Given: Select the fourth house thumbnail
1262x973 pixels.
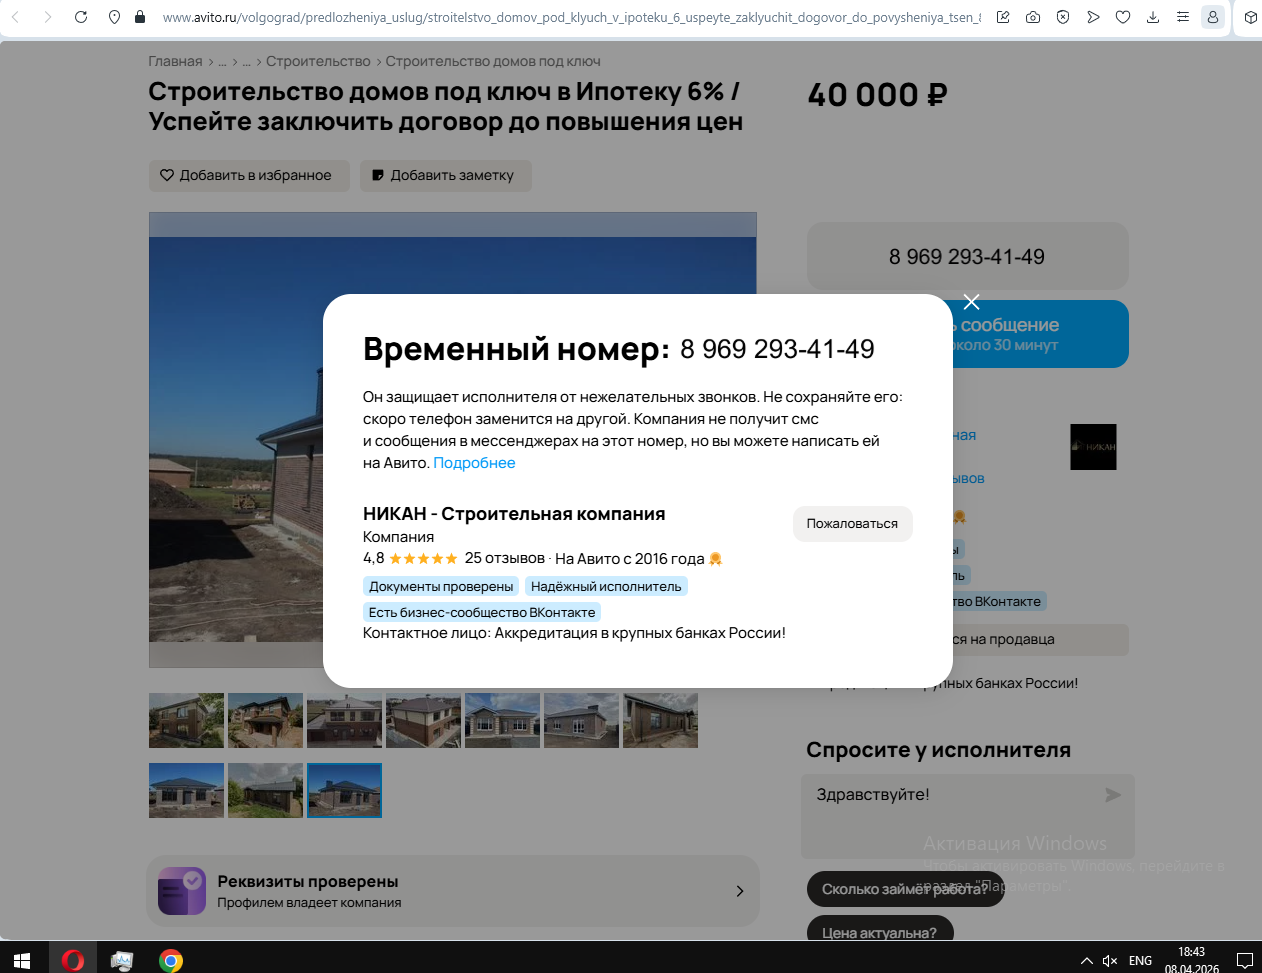Looking at the screenshot, I should click(x=423, y=720).
